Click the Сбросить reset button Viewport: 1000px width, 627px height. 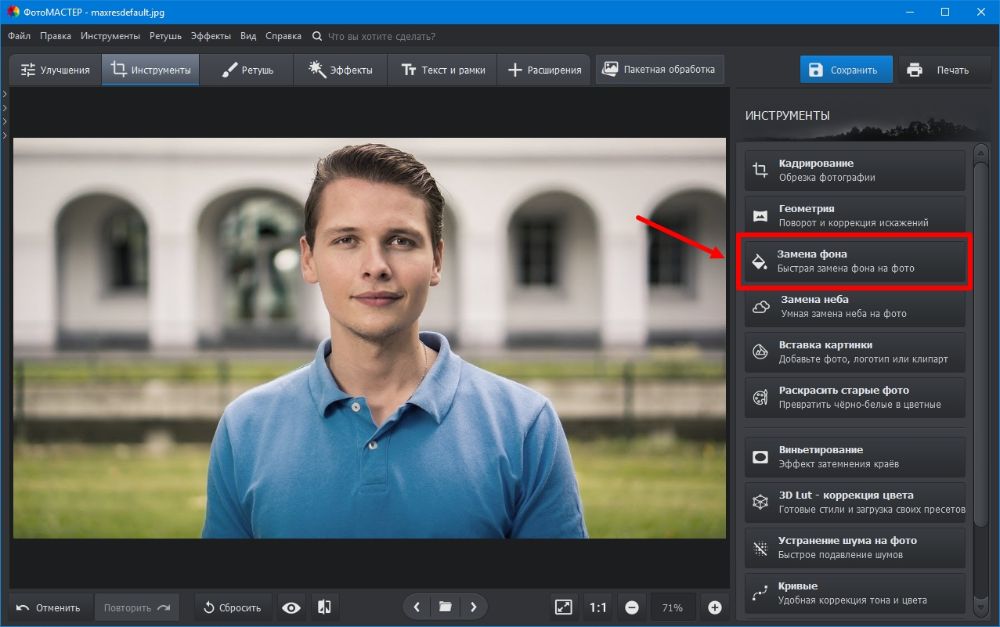(x=232, y=607)
